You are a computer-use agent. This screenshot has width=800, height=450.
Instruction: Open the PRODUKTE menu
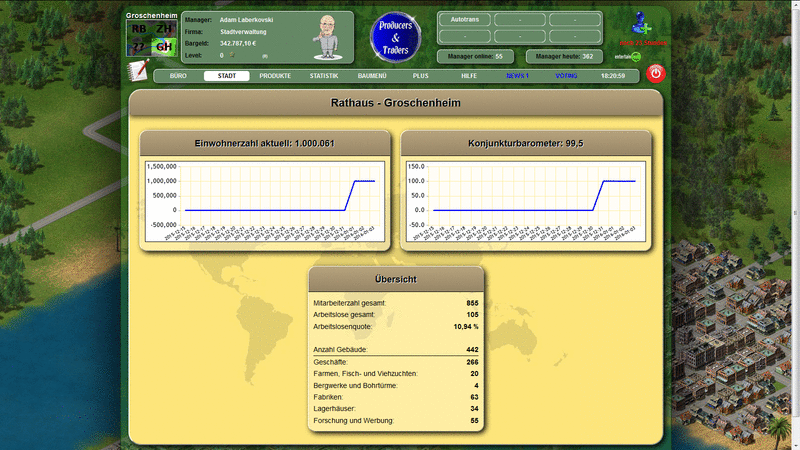pyautogui.click(x=275, y=76)
